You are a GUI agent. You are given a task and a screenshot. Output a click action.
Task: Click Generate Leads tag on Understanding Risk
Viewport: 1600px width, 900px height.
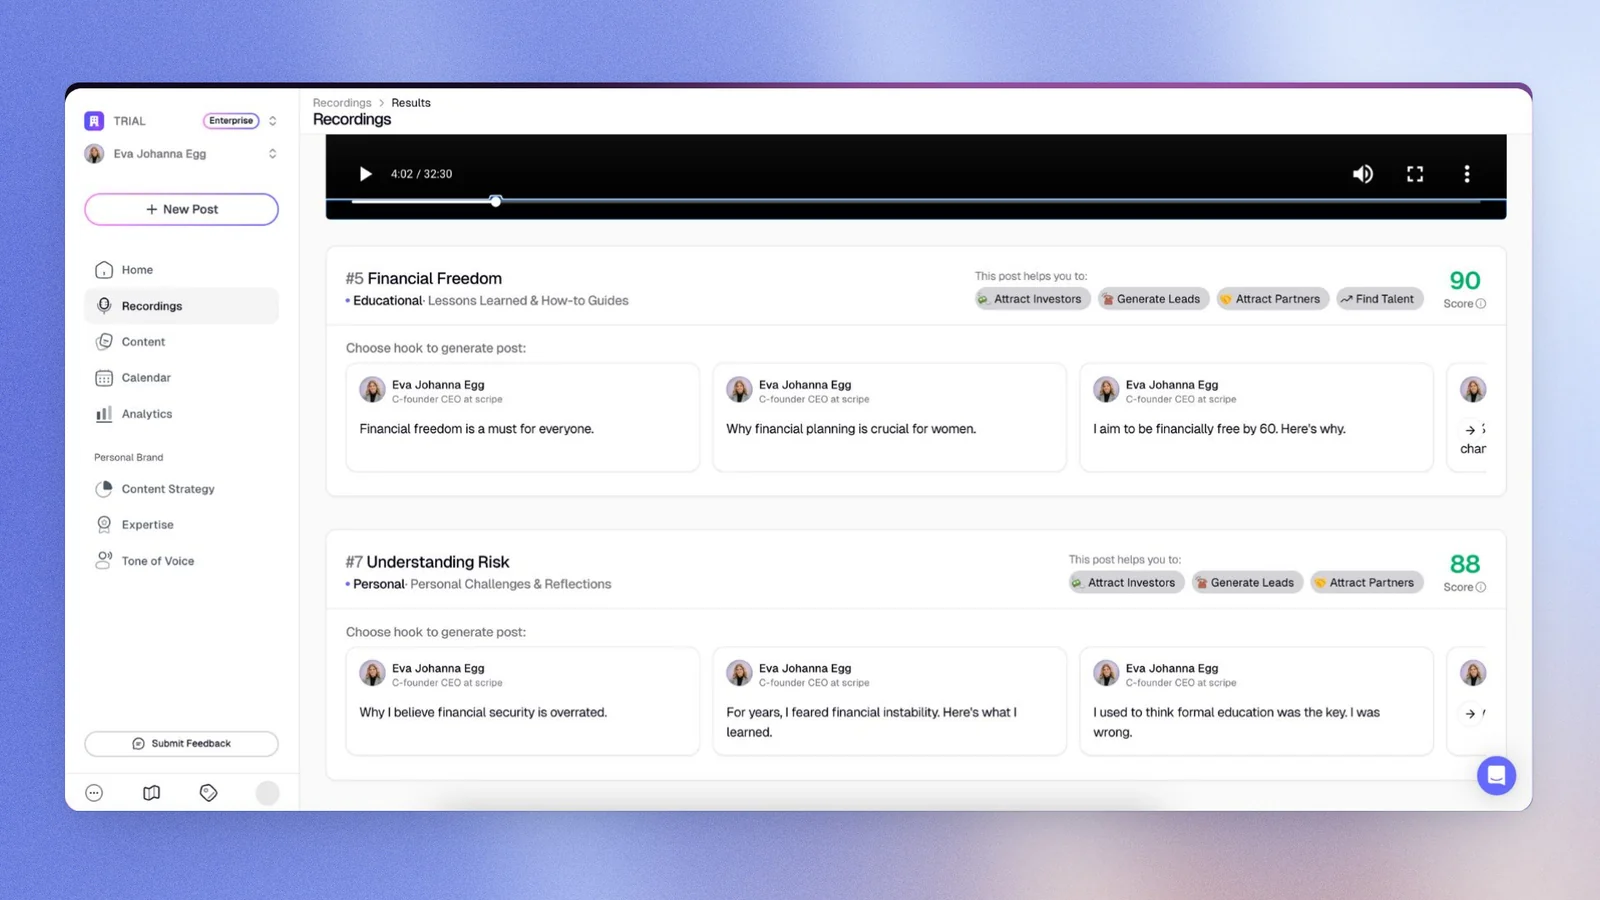coord(1246,583)
